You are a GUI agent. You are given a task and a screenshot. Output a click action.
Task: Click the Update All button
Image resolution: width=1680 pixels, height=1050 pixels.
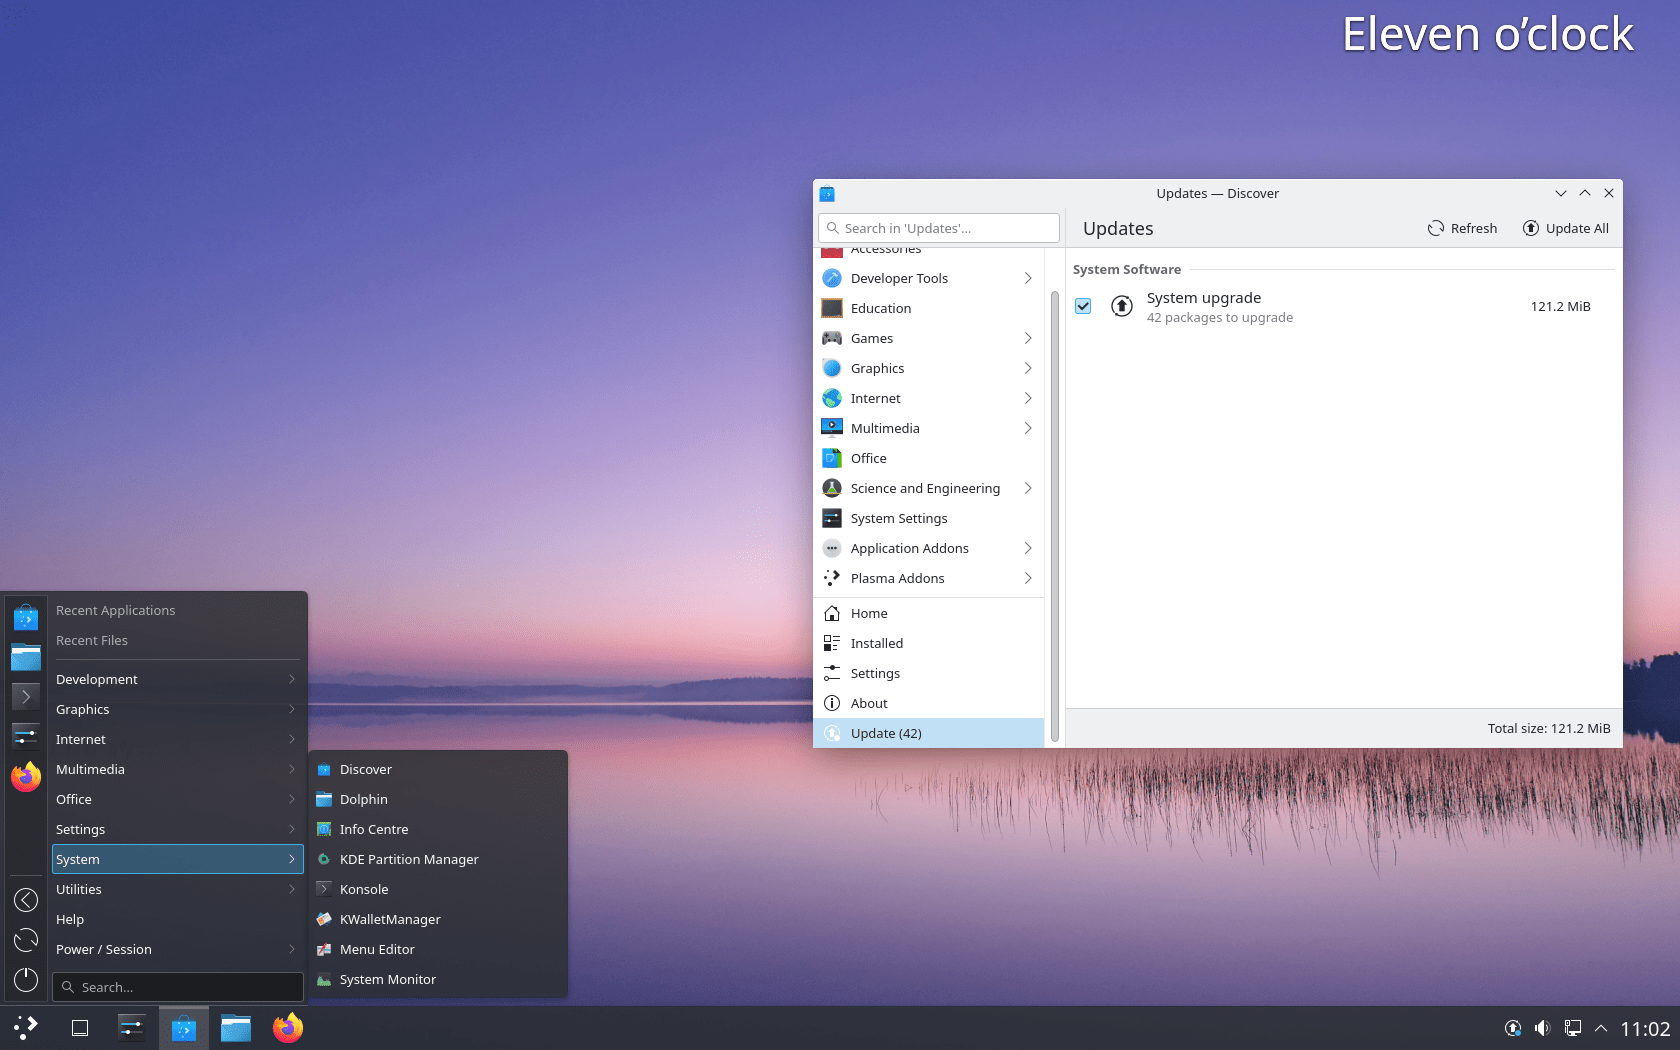click(1566, 228)
